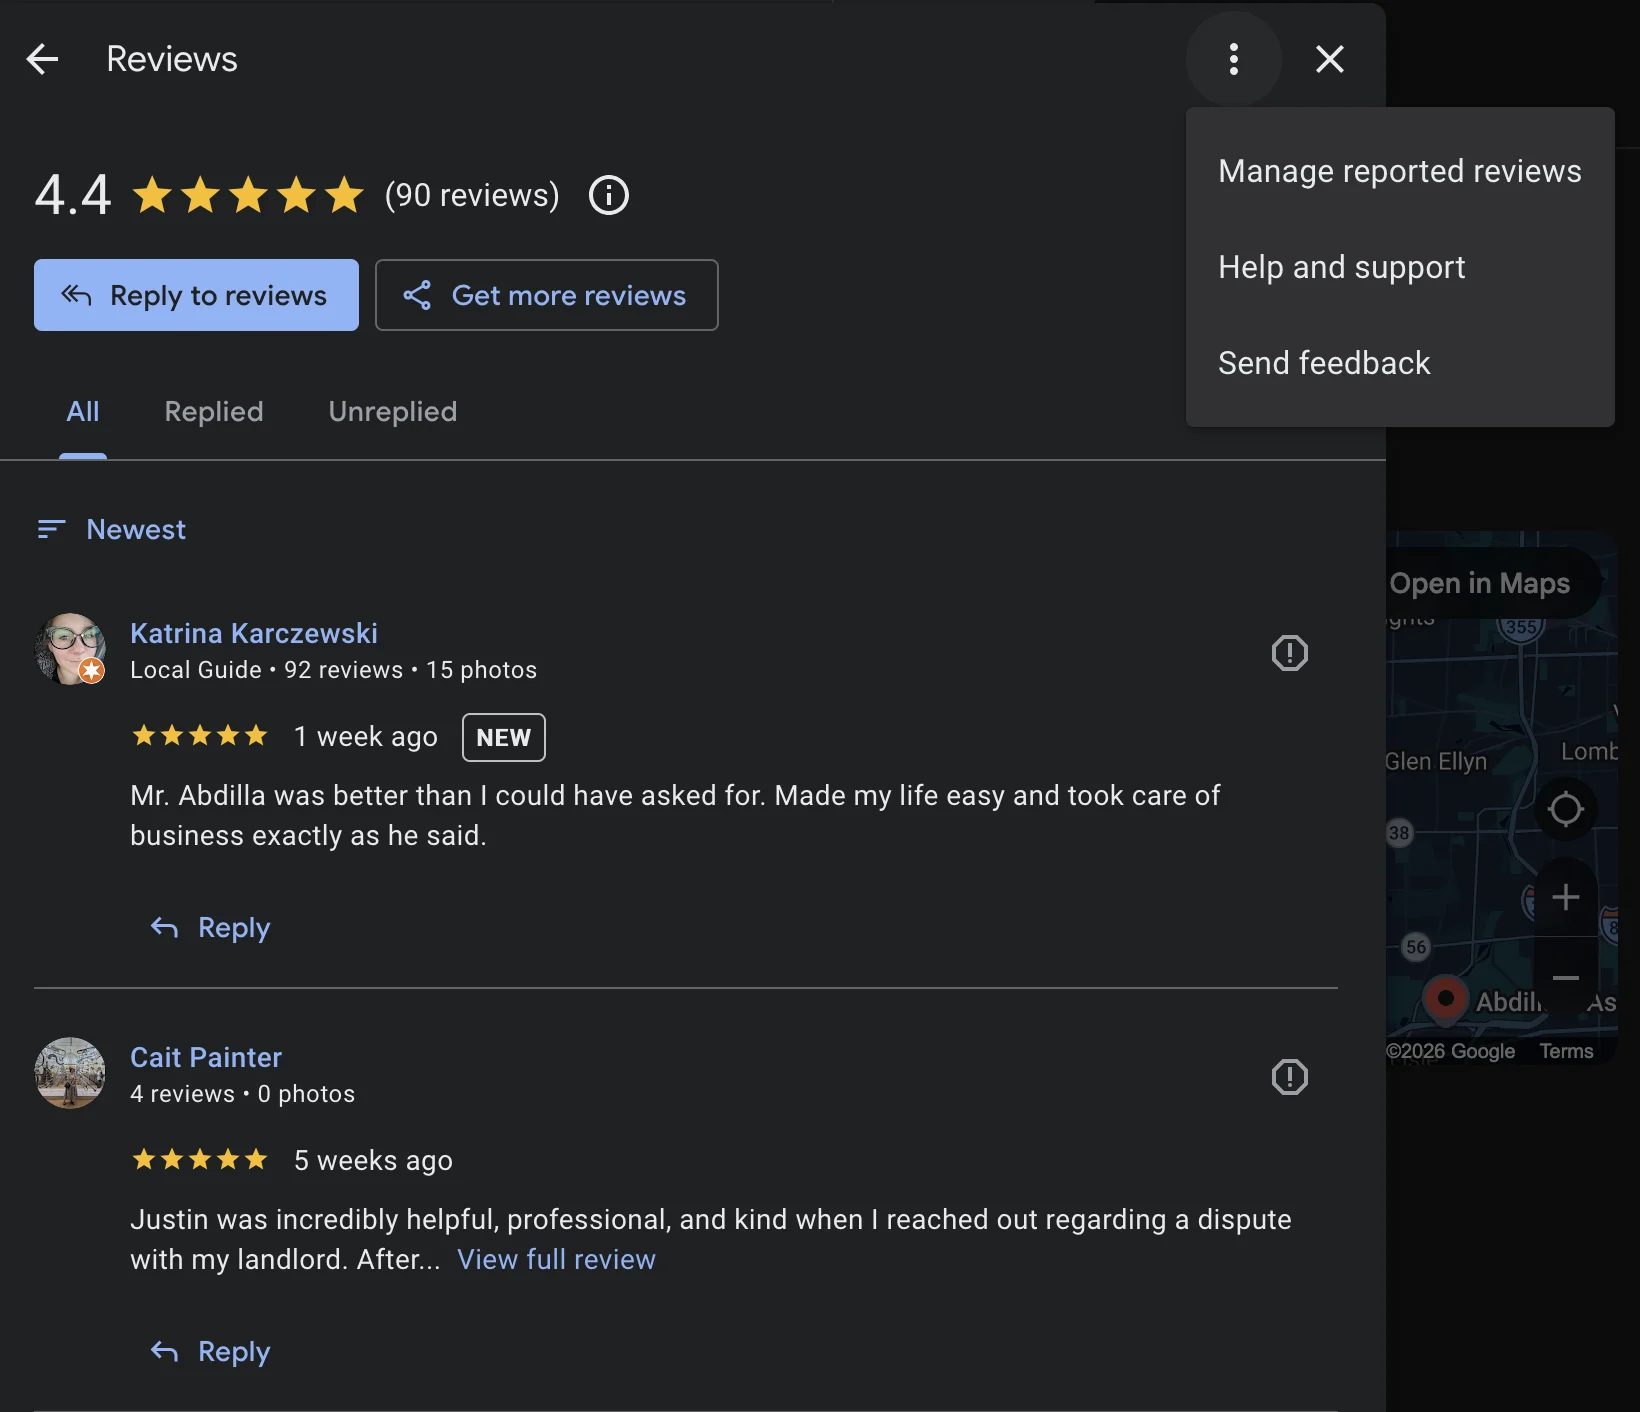
Task: Click the Abdilla location pin on the map
Action: coord(1446,1000)
